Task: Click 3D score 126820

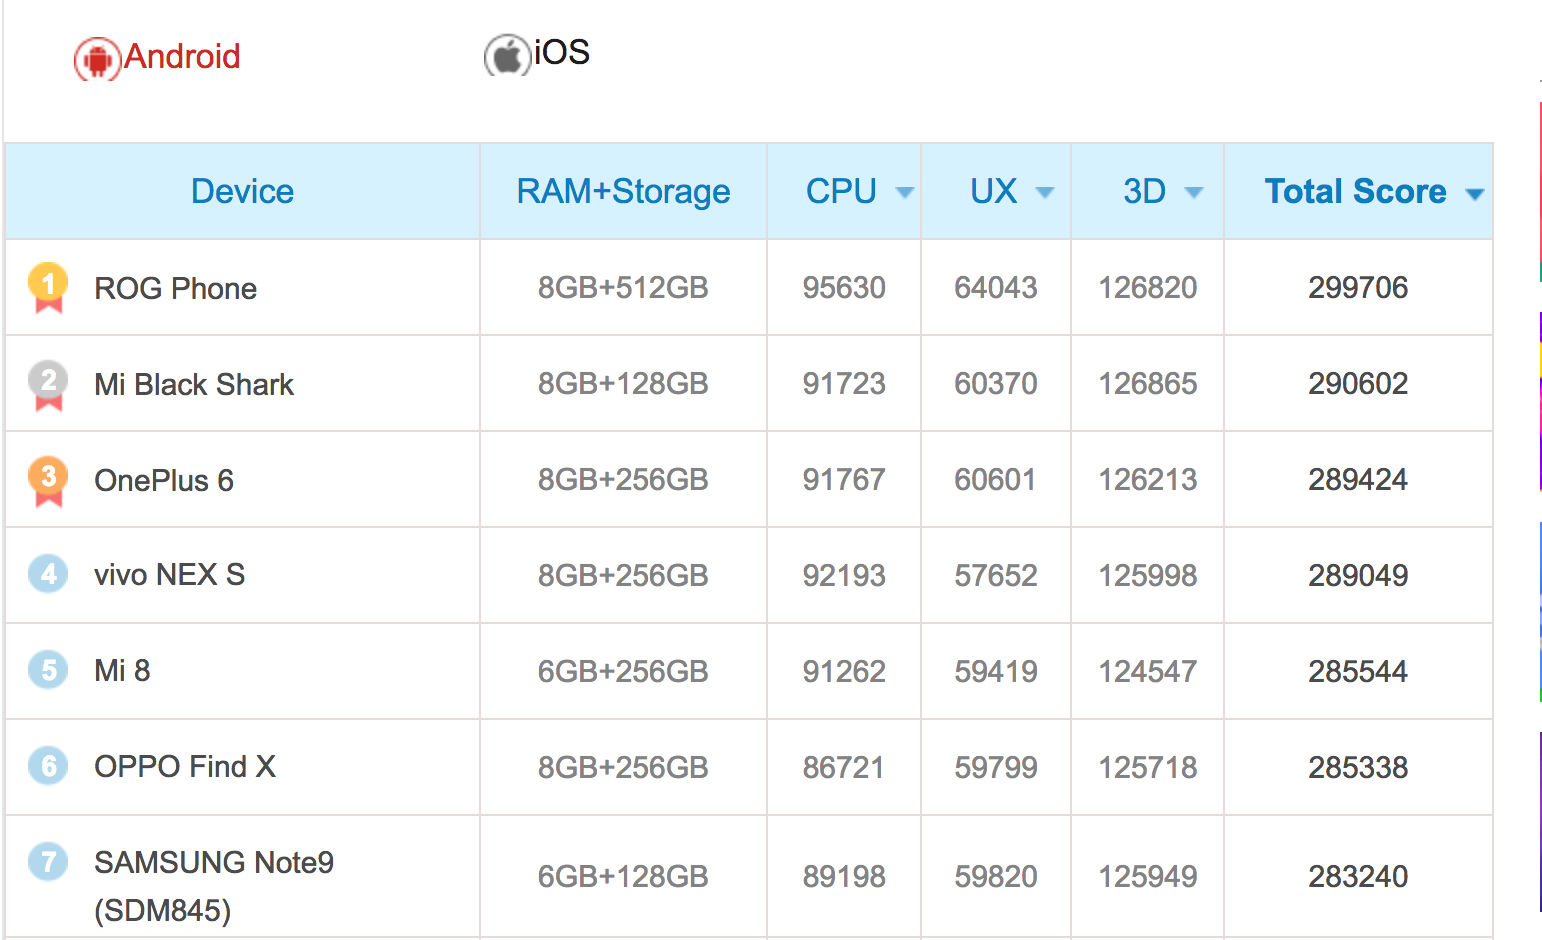Action: tap(1148, 288)
